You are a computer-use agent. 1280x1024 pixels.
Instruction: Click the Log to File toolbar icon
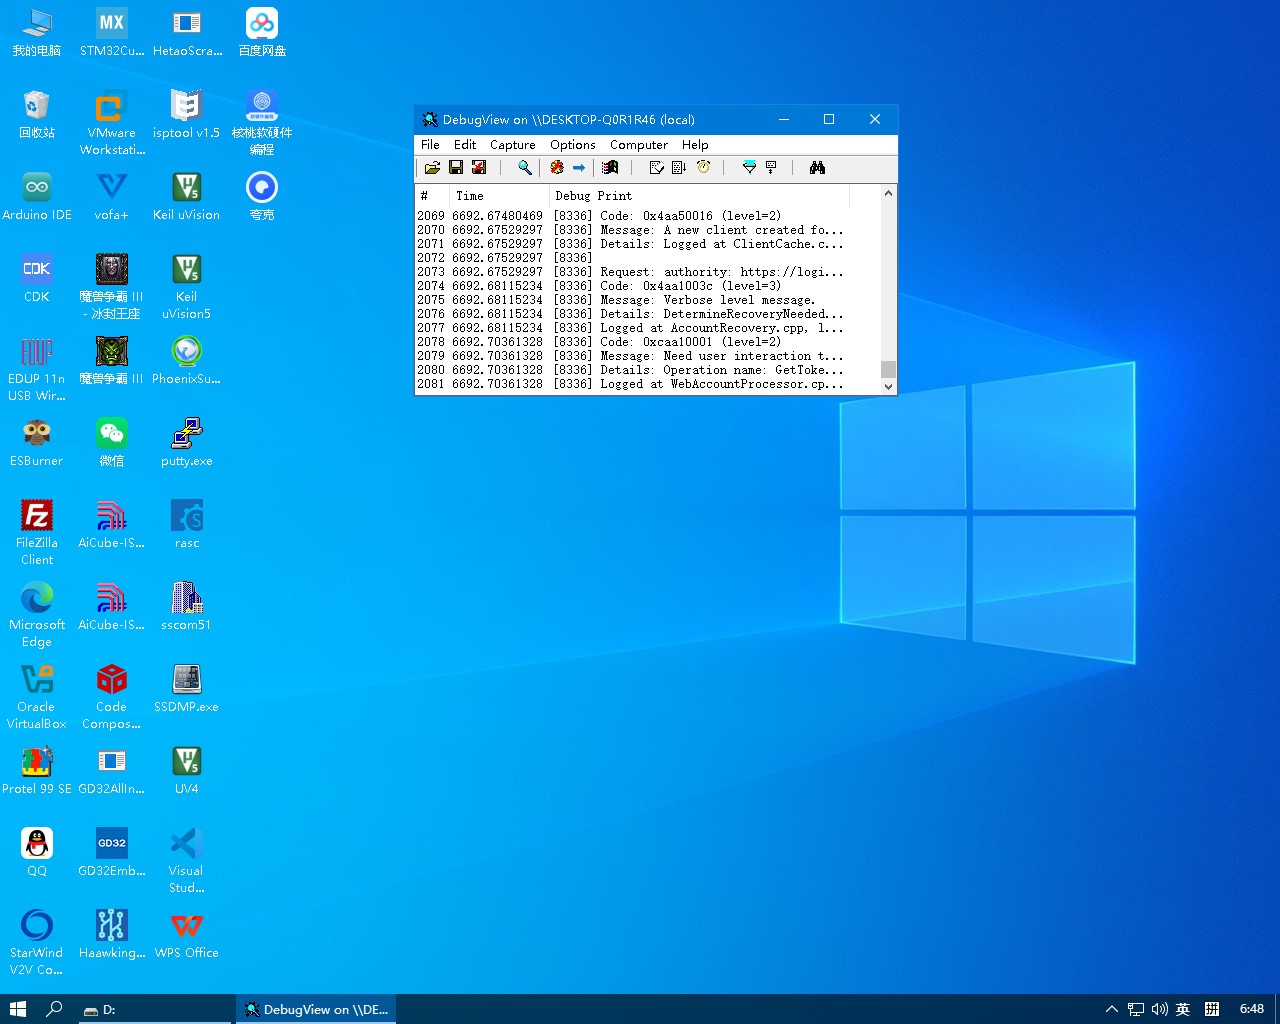[x=479, y=168]
